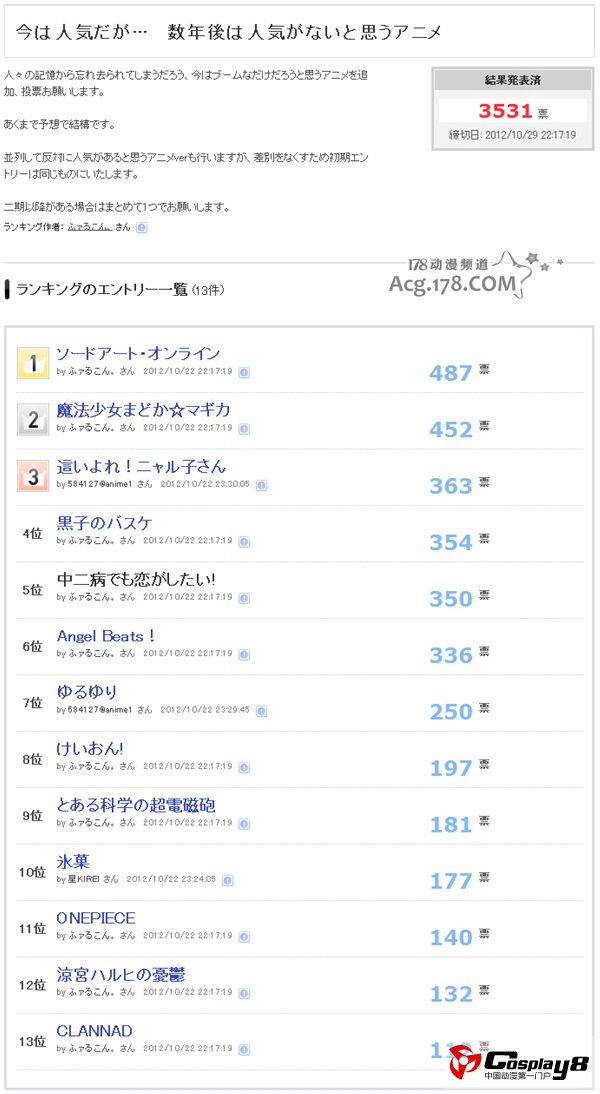Click the small icon beside ゆるゆり timestamp
This screenshot has width=600, height=1094.
pos(262,710)
